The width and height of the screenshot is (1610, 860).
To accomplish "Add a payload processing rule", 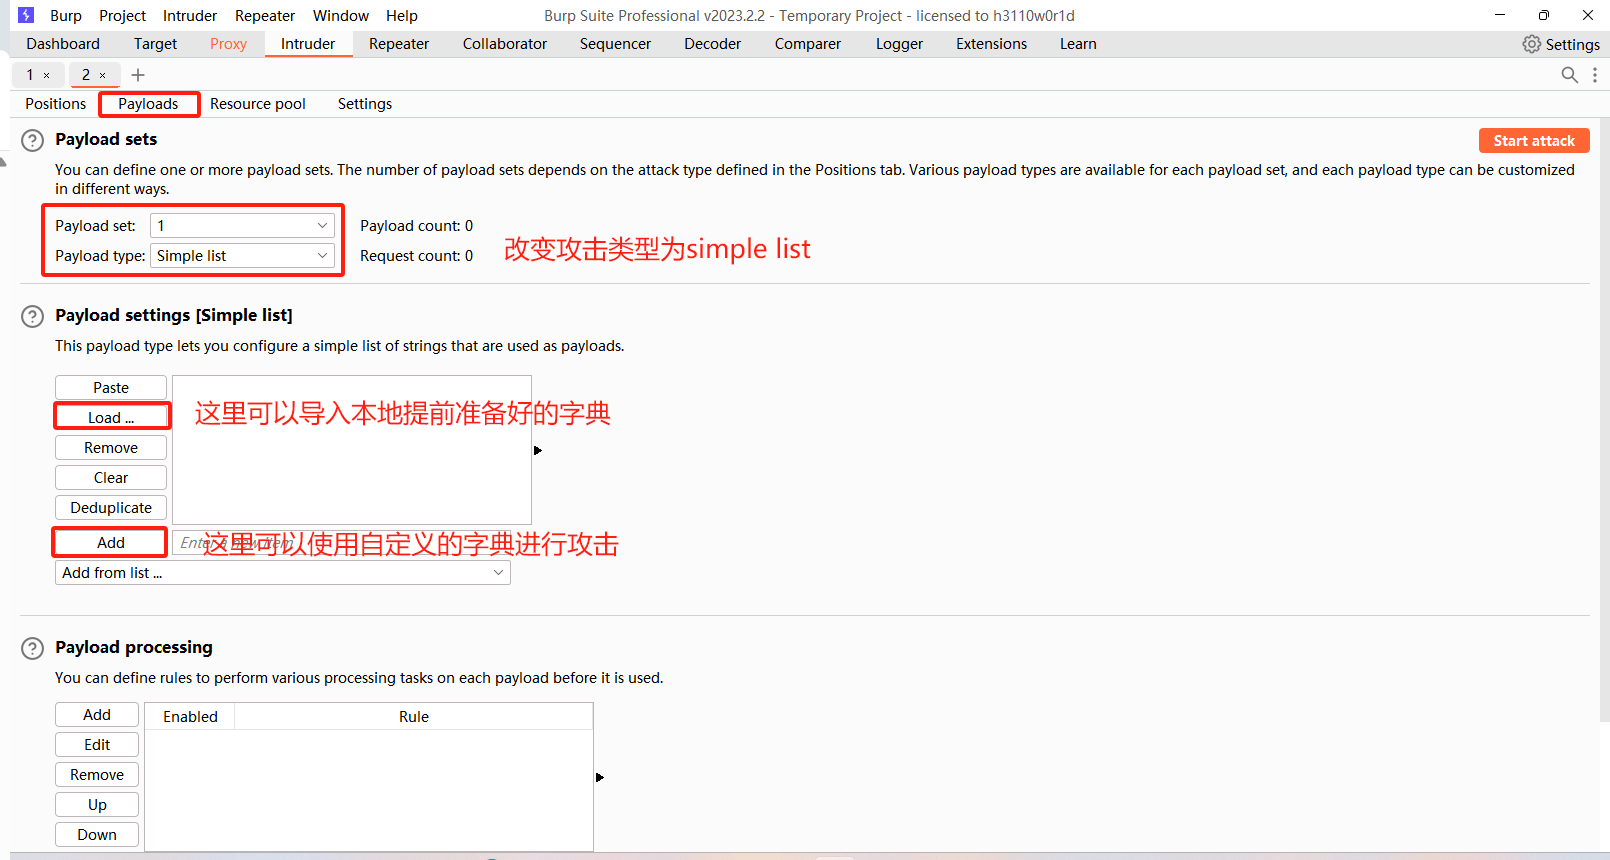I will [97, 715].
